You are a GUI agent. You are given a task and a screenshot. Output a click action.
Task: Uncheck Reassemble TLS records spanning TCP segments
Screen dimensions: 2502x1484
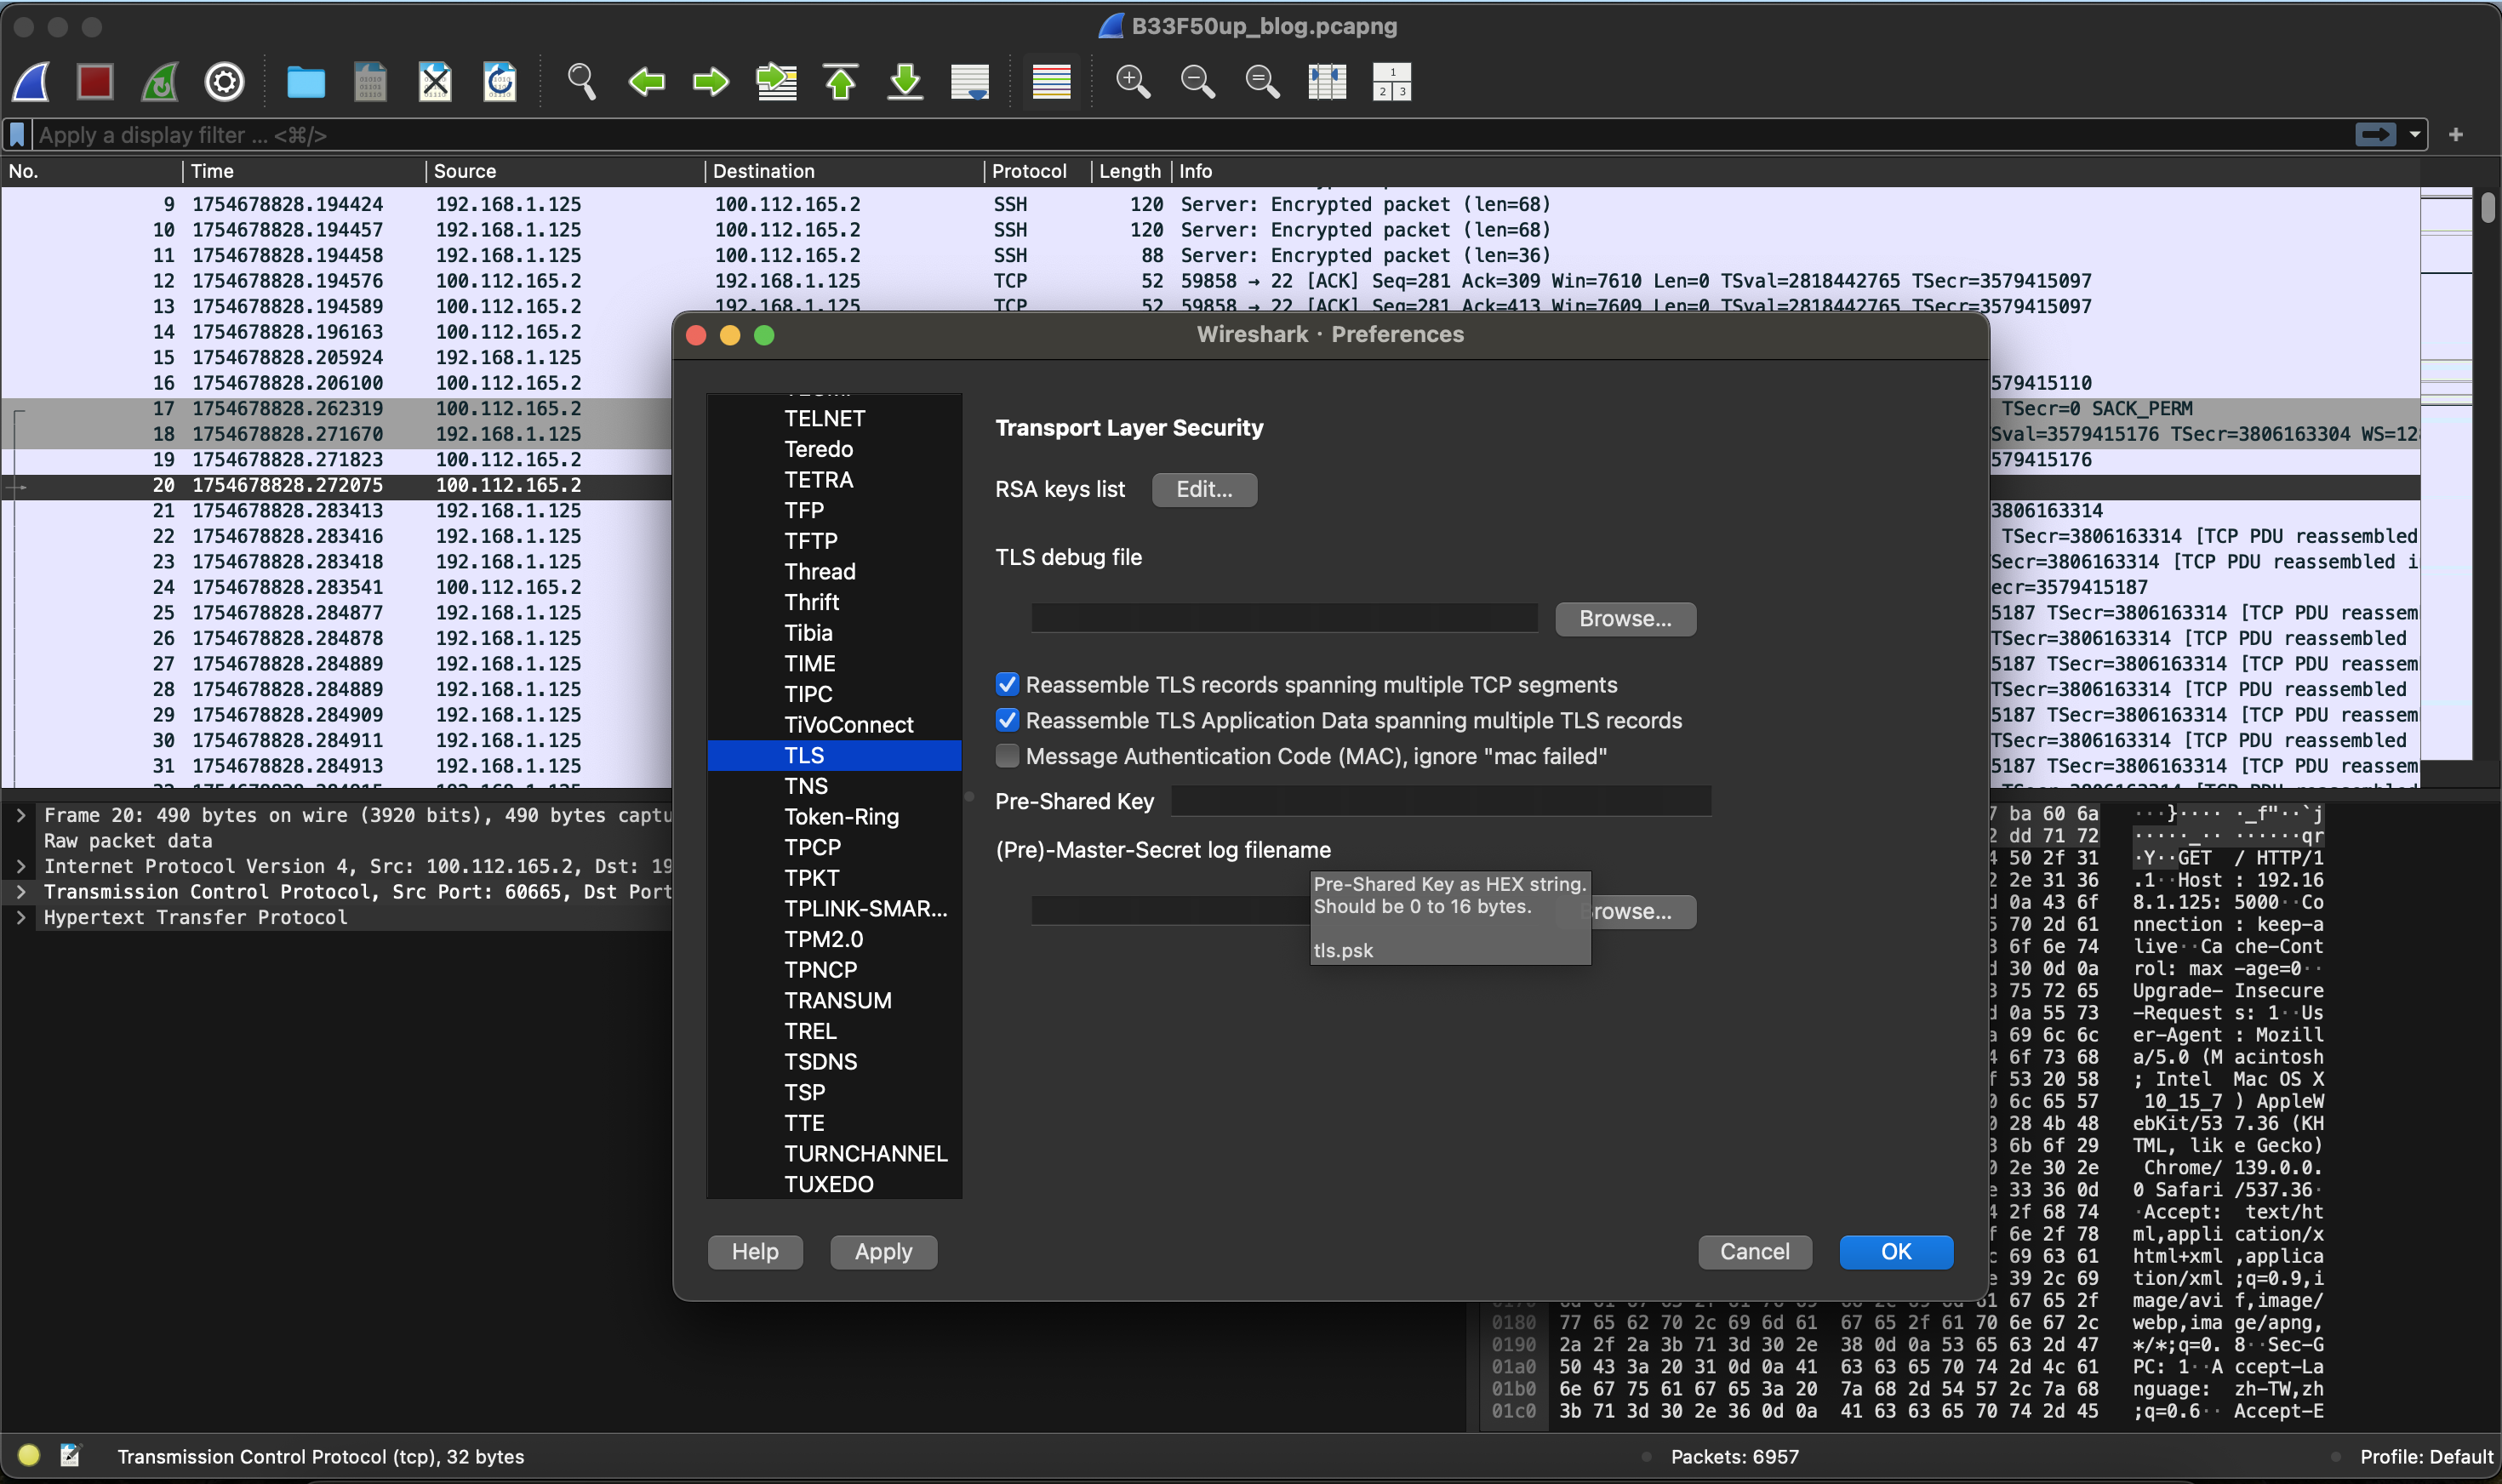point(1007,684)
